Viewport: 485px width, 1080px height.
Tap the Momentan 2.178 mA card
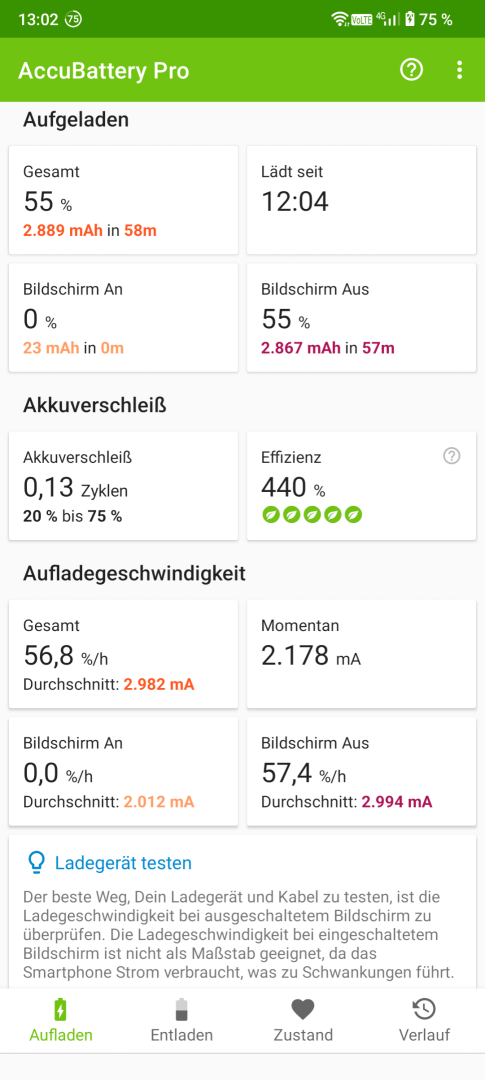coord(361,654)
